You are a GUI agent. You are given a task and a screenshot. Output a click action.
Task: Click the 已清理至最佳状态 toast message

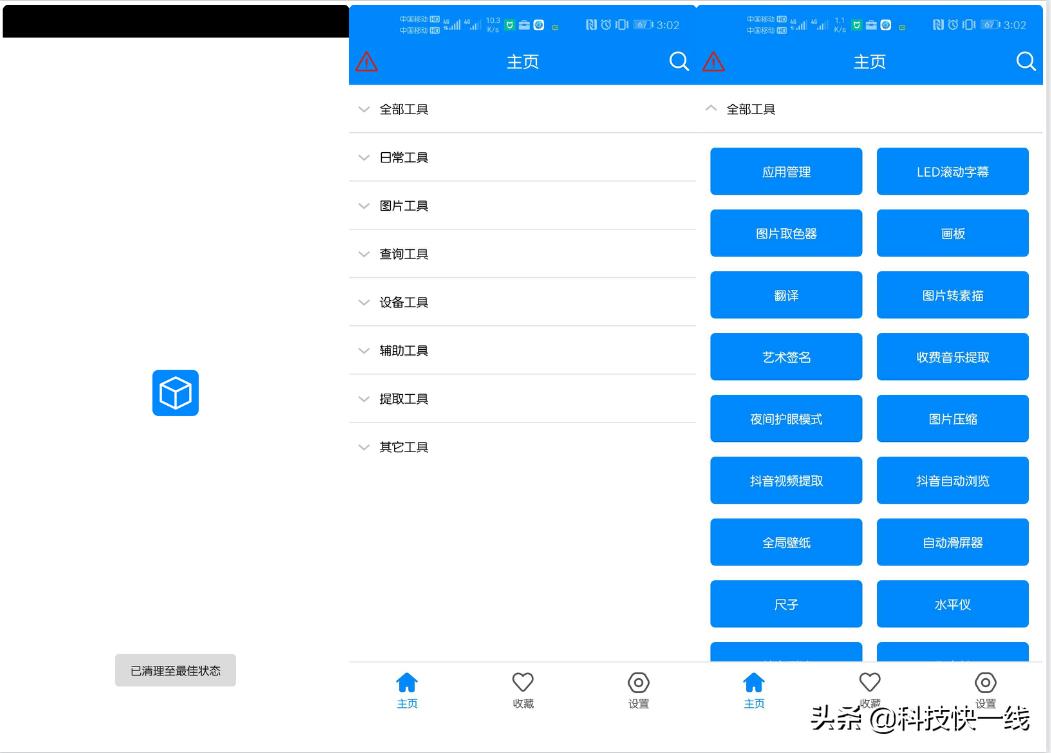pos(175,670)
